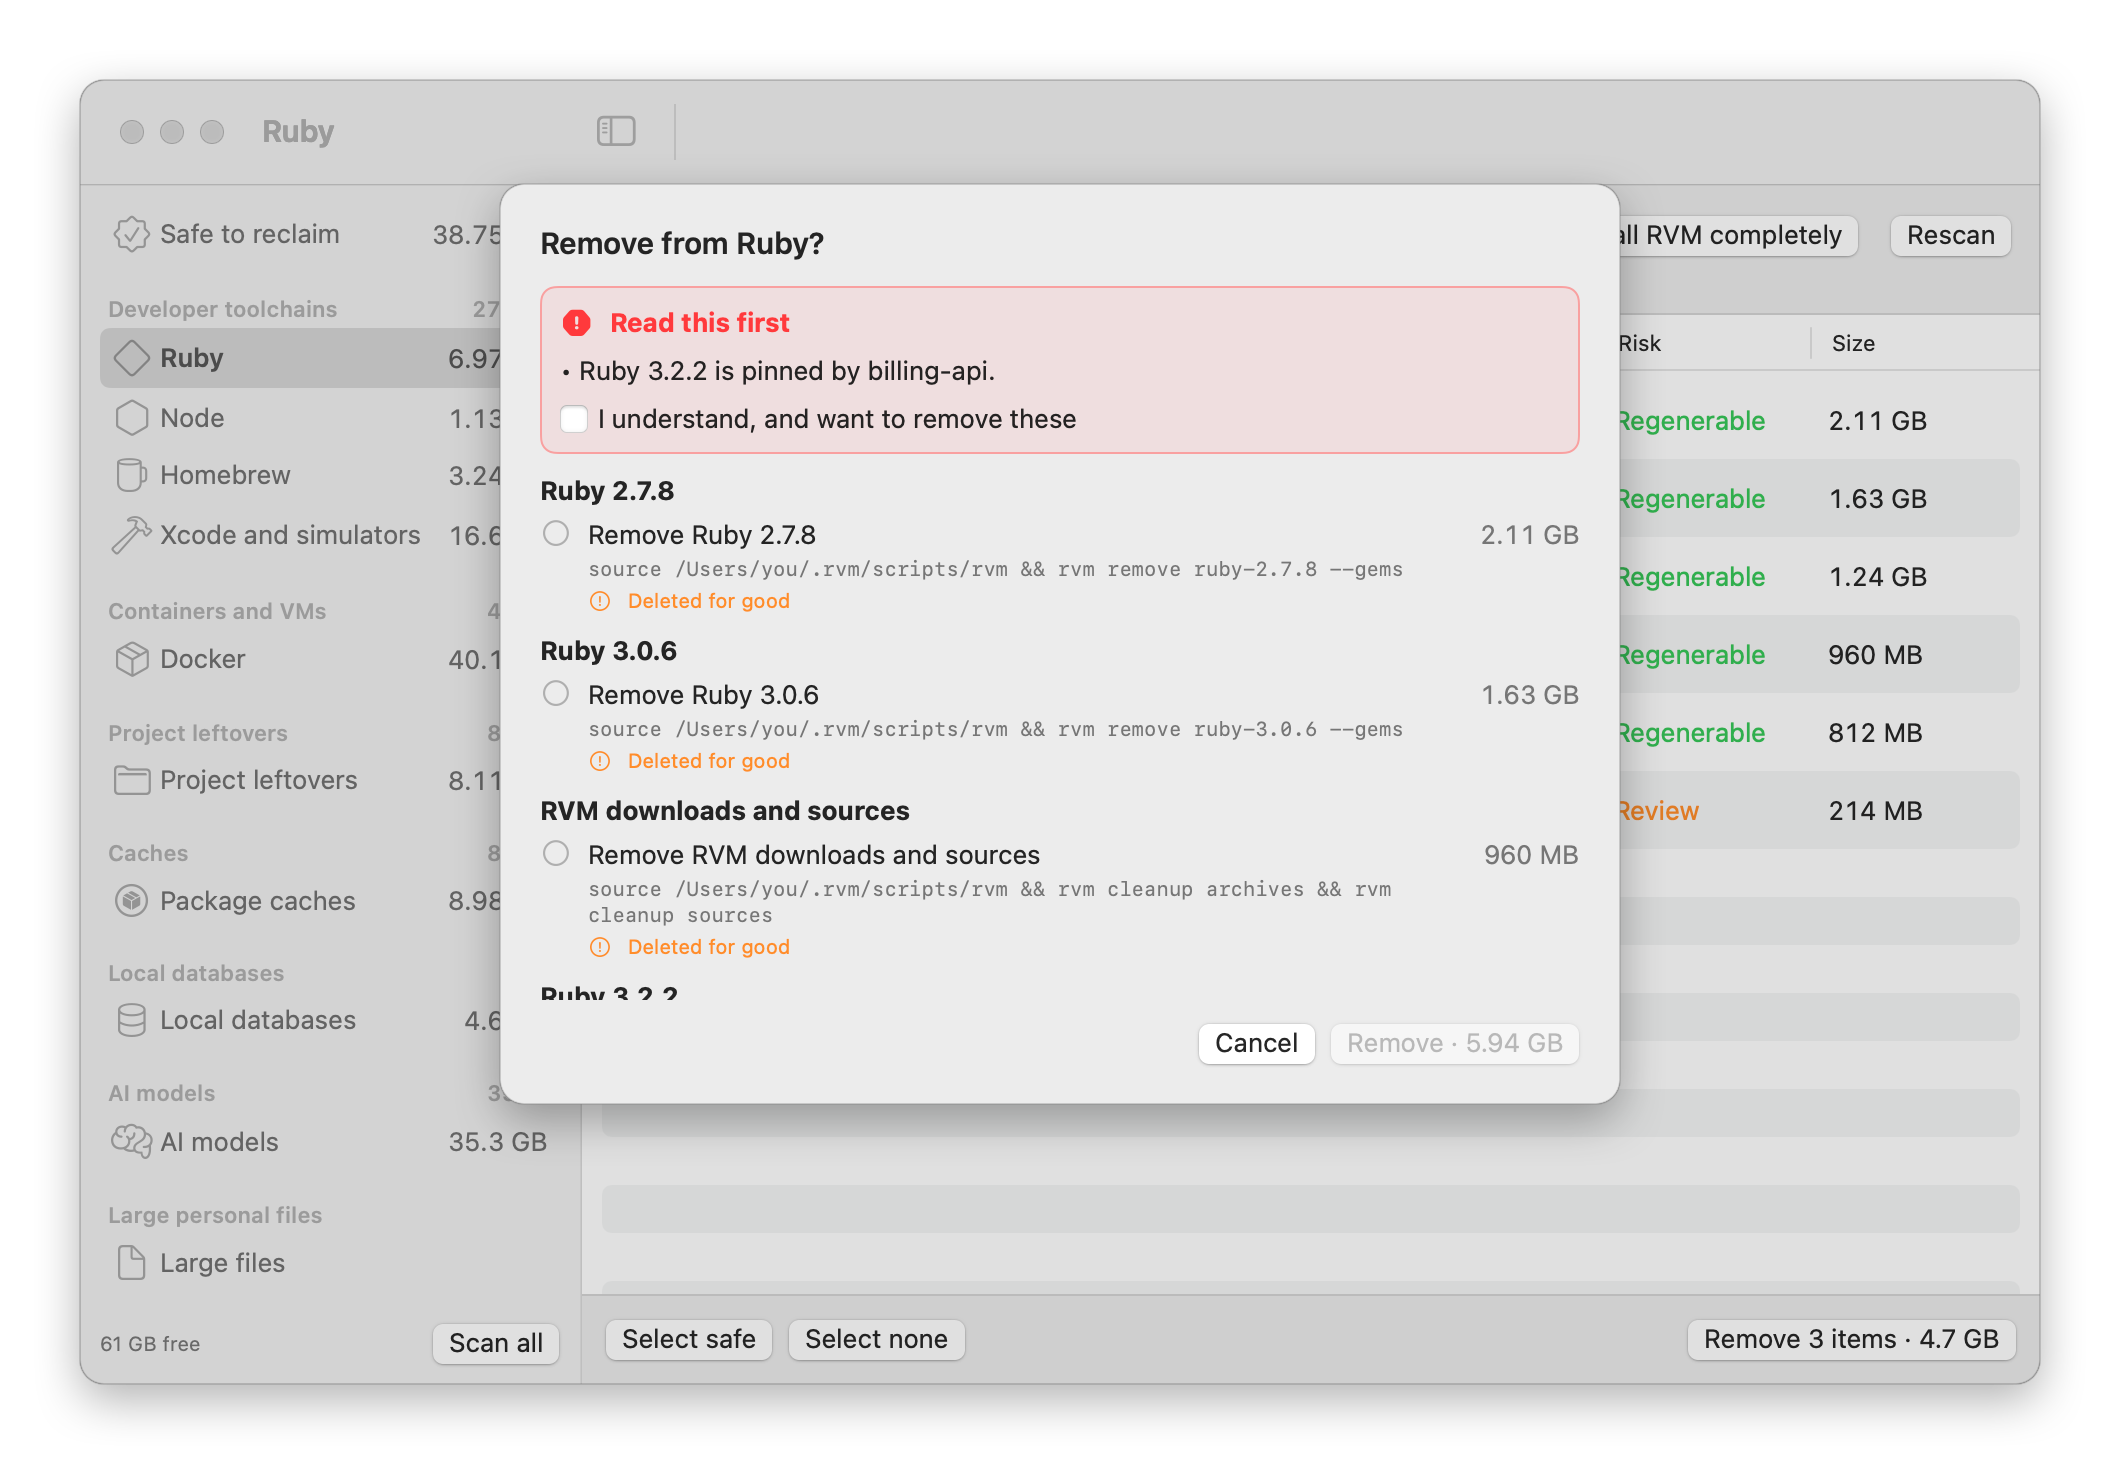Click the Size column header

point(1853,343)
